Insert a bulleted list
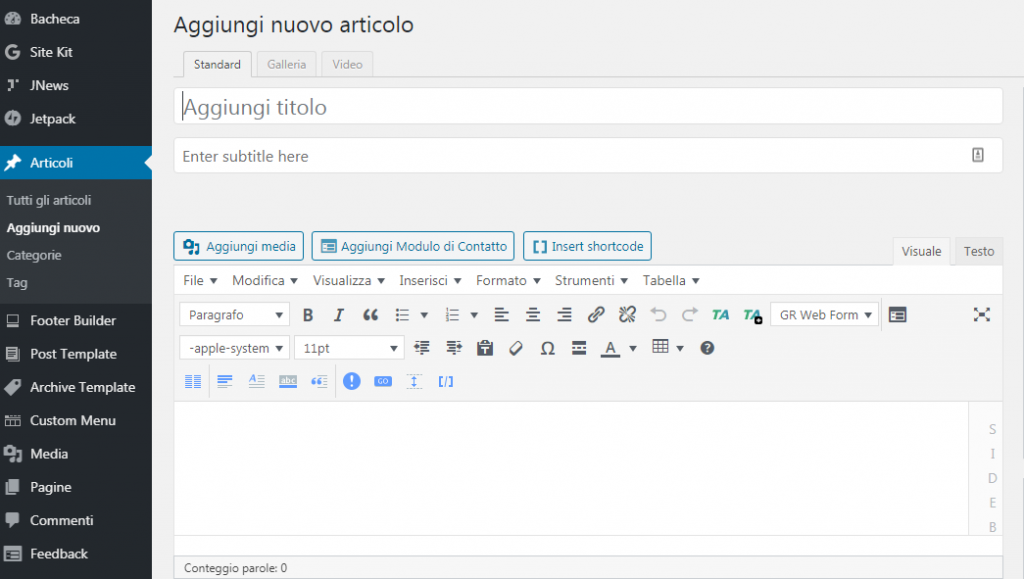The image size is (1024, 579). click(x=402, y=315)
